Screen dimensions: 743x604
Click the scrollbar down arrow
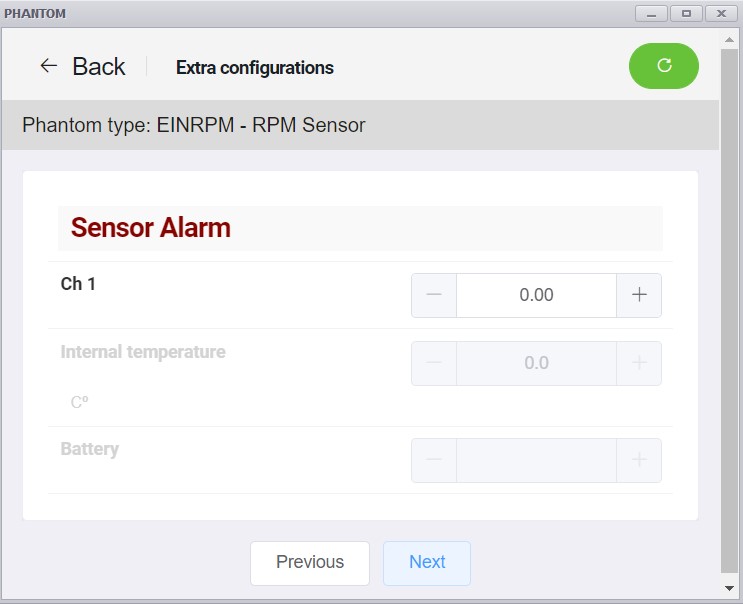coord(730,588)
